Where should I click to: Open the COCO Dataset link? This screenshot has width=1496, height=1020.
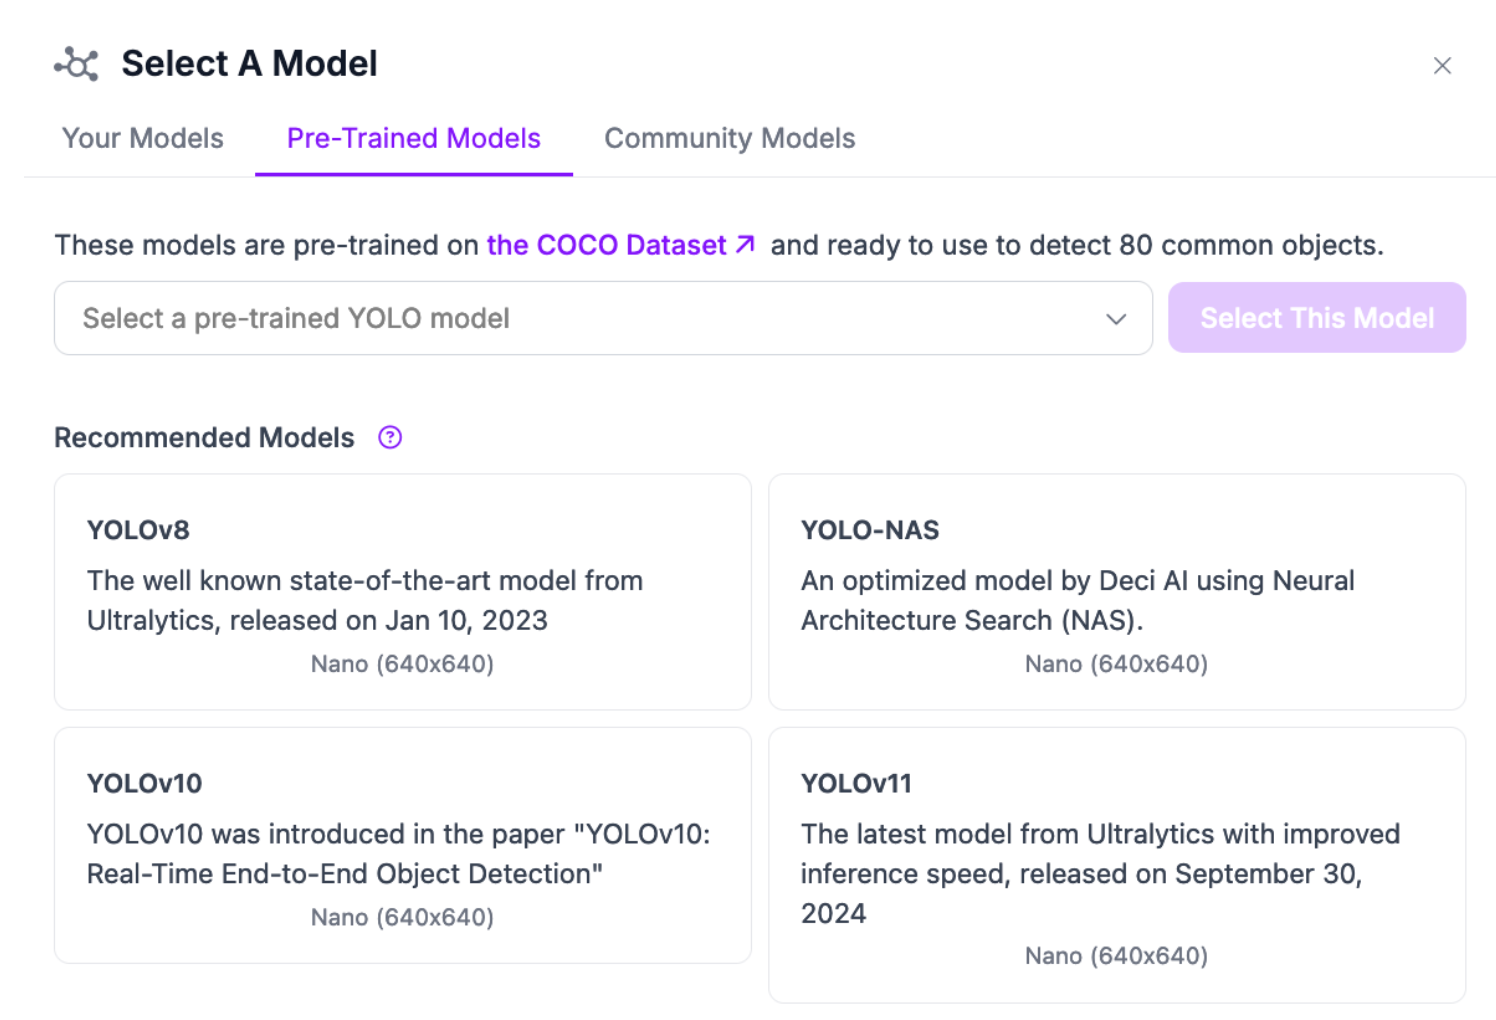tap(606, 245)
